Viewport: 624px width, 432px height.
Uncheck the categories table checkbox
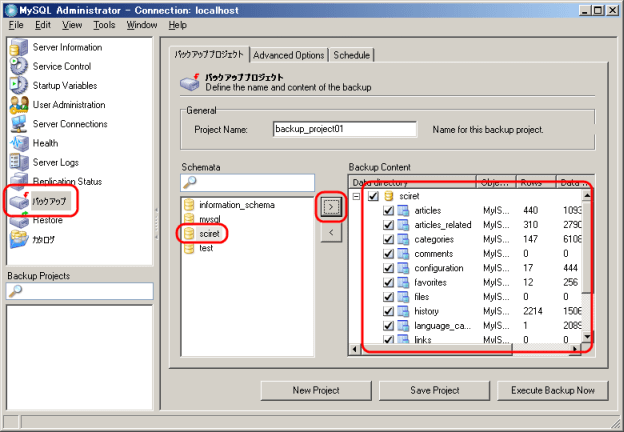(x=388, y=239)
